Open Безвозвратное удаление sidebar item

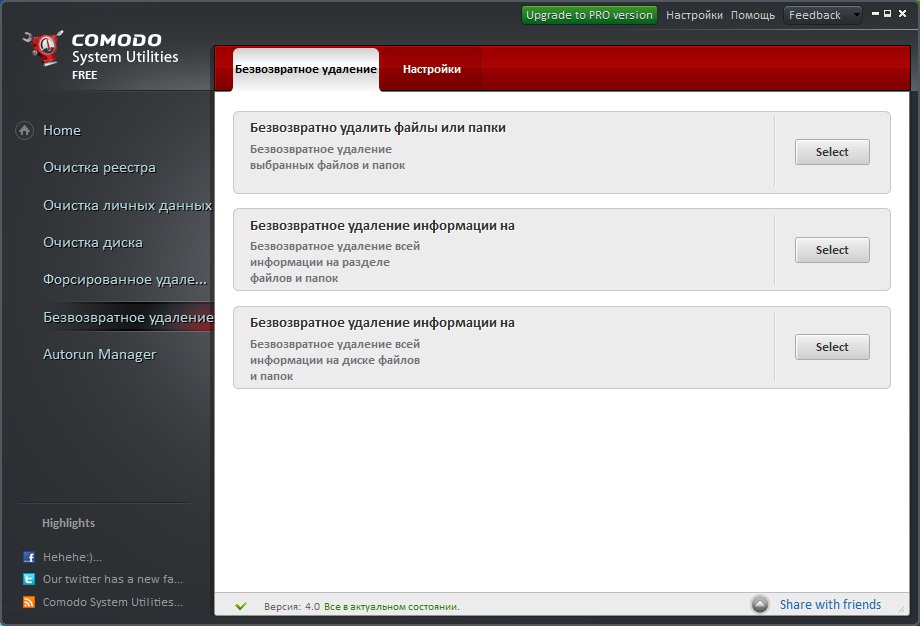coord(128,317)
